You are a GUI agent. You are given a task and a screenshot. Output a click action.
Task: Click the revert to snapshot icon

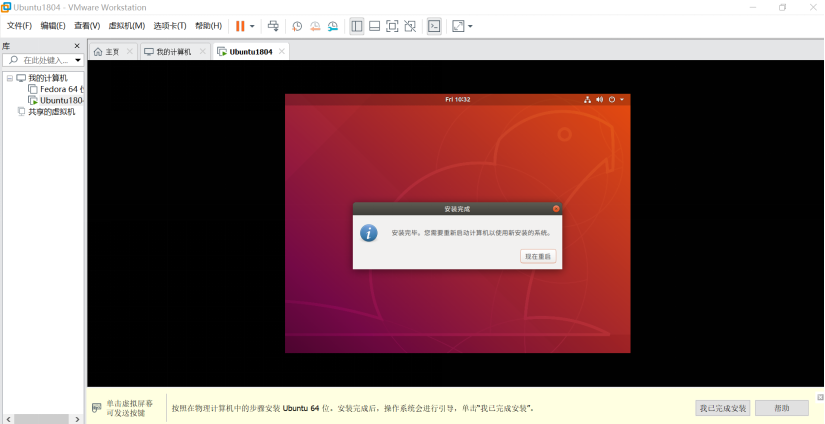tap(315, 26)
